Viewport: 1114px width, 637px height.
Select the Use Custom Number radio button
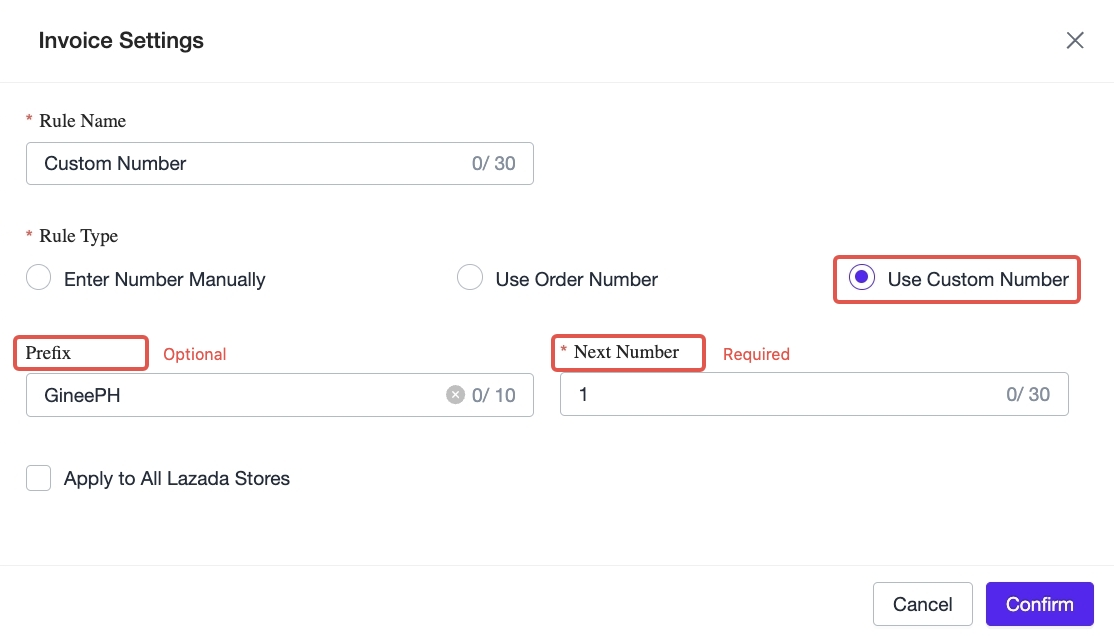(x=861, y=277)
